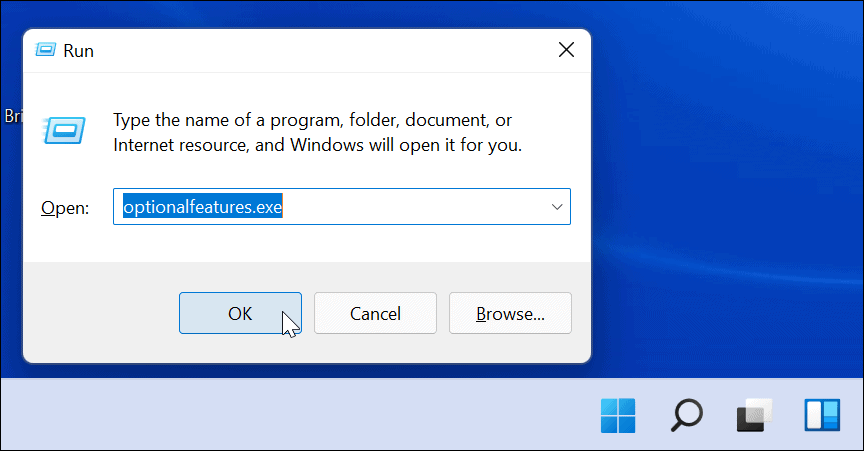The width and height of the screenshot is (864, 451).
Task: Click the large Run program icon
Action: tap(63, 131)
